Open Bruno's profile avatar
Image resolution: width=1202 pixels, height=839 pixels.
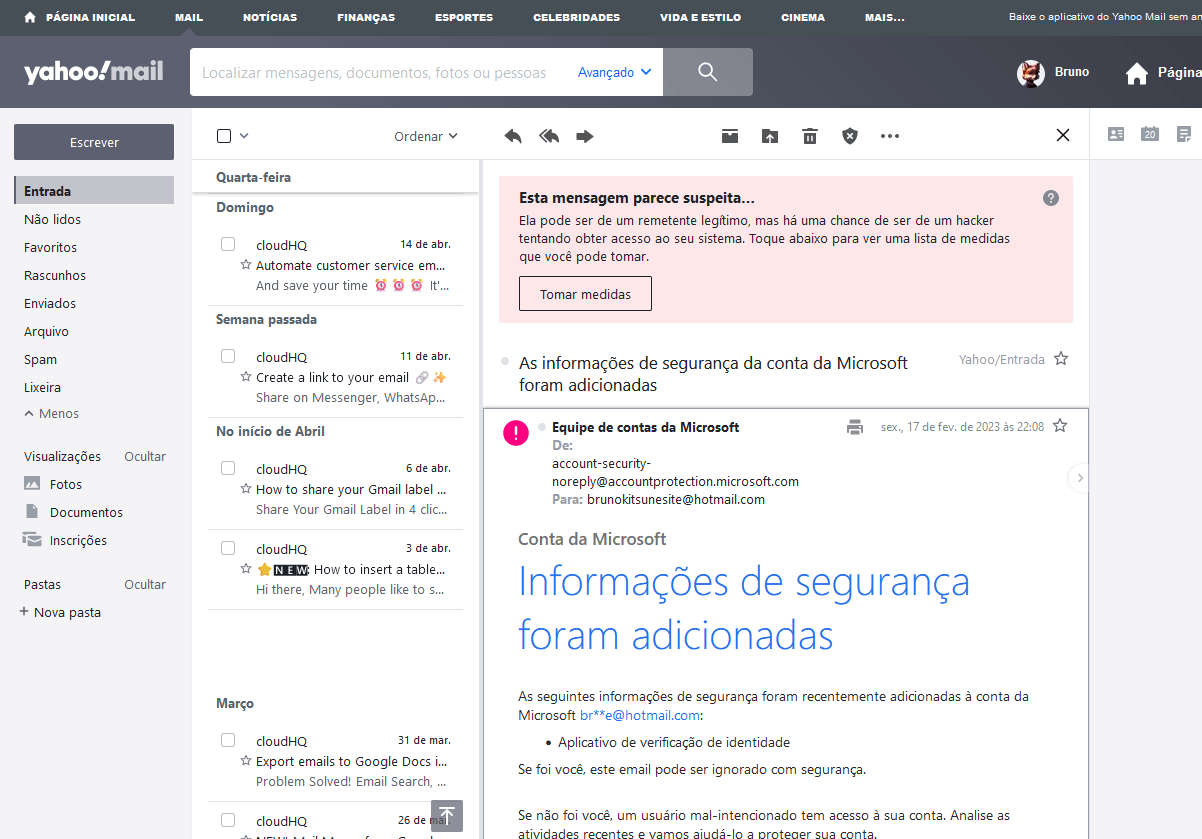[1031, 73]
